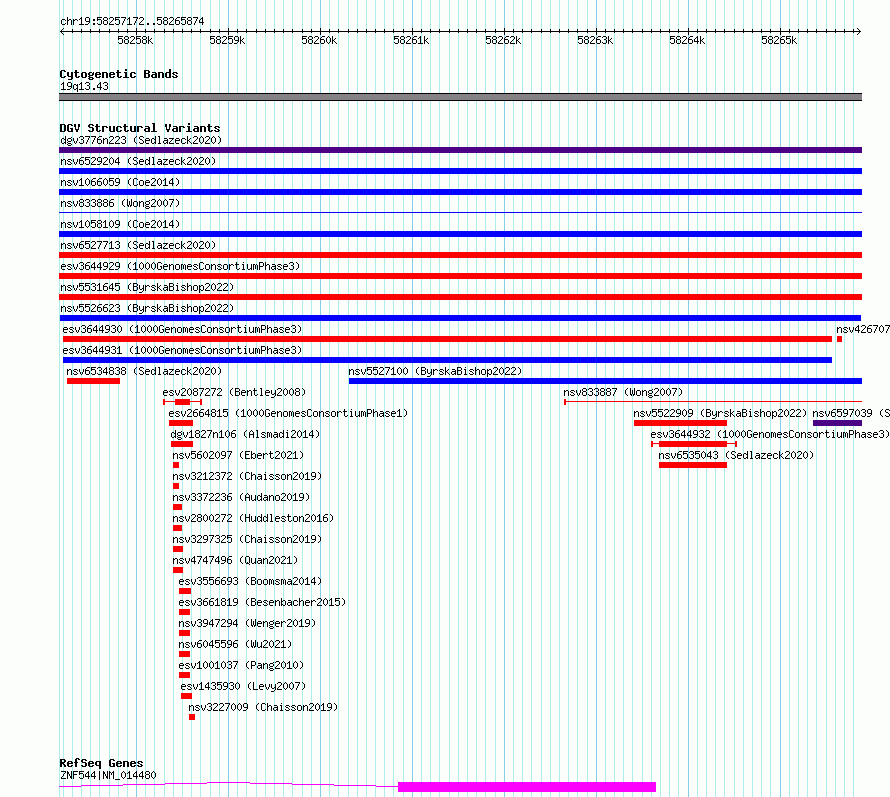Screen dimensions: 890x797
Task: Select nsv5527100 (ByrskaBishop2022) label
Action: (x=435, y=371)
